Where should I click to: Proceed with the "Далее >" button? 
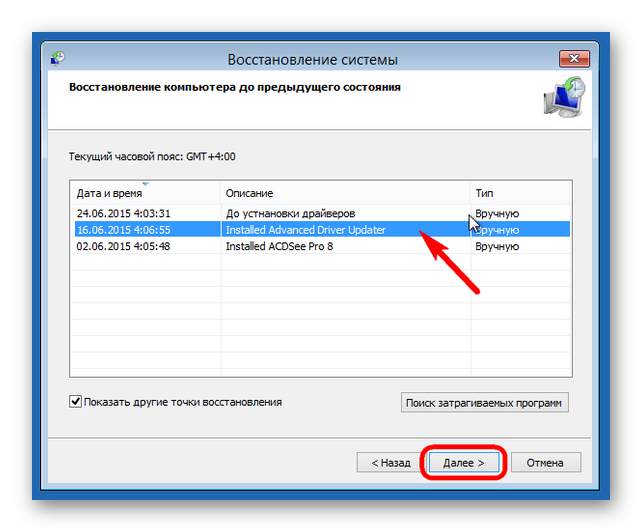tap(463, 463)
